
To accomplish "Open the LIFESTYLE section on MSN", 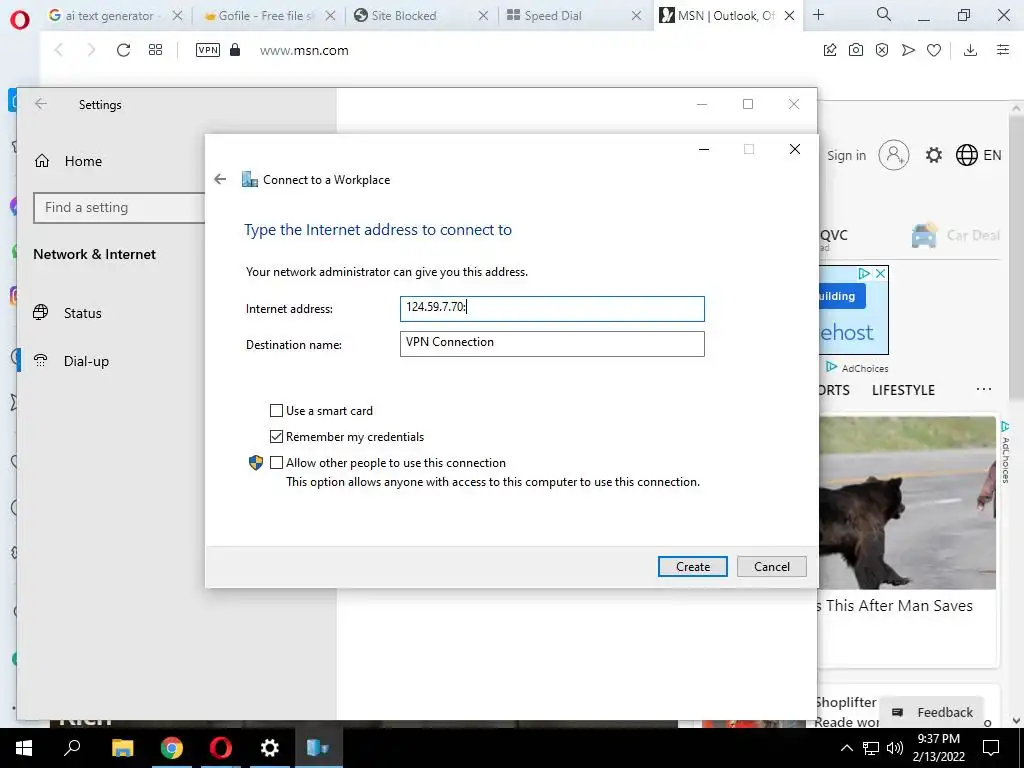I will [903, 391].
